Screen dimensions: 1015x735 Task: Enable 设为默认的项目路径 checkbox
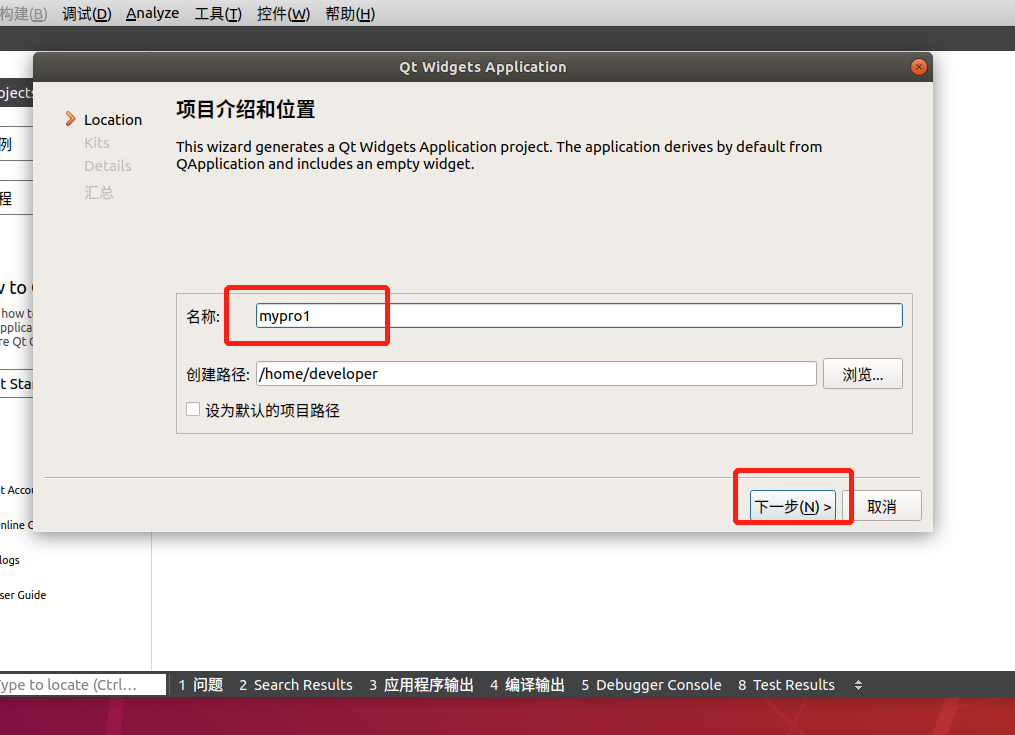point(193,410)
